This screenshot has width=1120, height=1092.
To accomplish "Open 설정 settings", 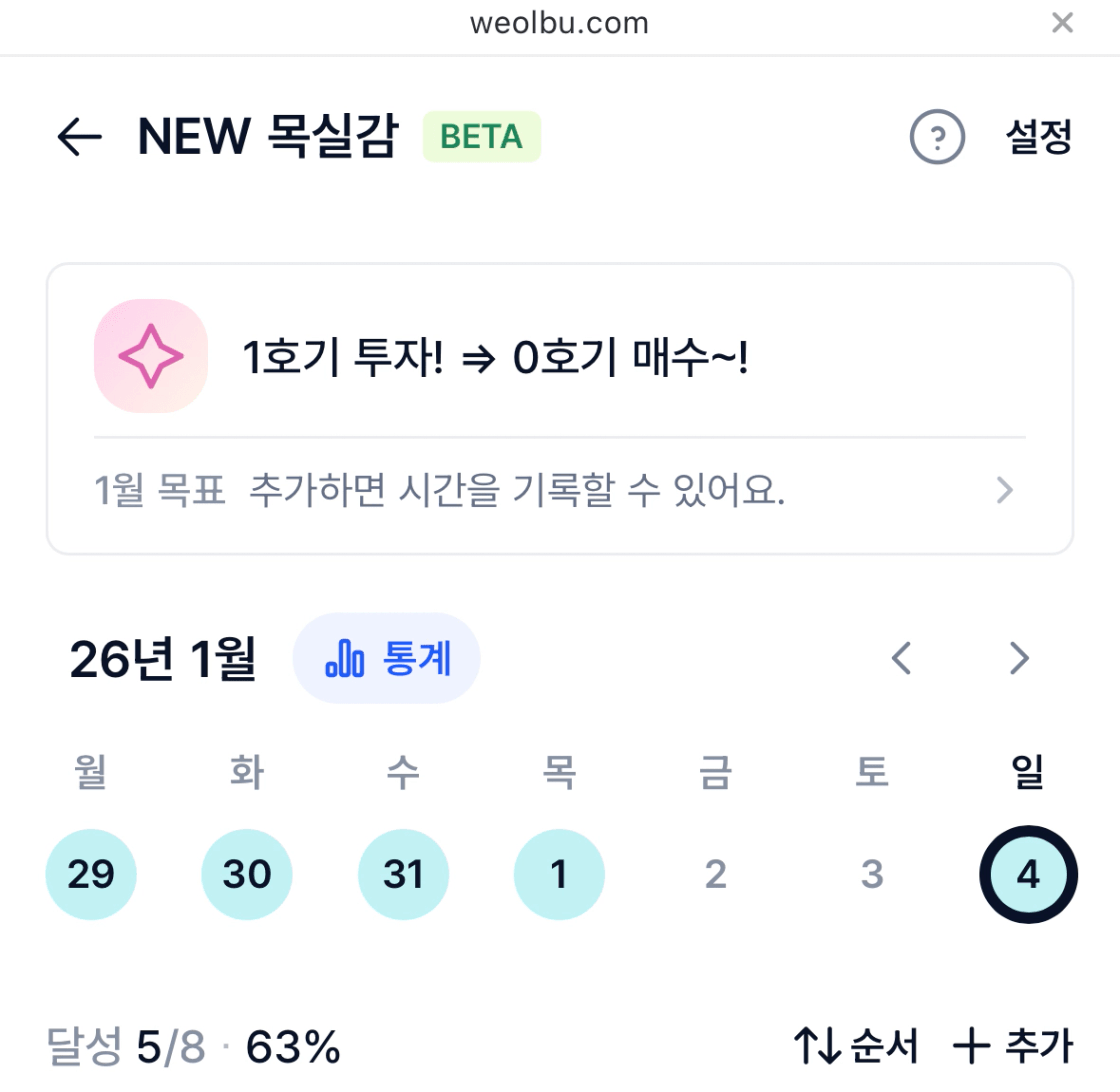I will tap(1039, 137).
